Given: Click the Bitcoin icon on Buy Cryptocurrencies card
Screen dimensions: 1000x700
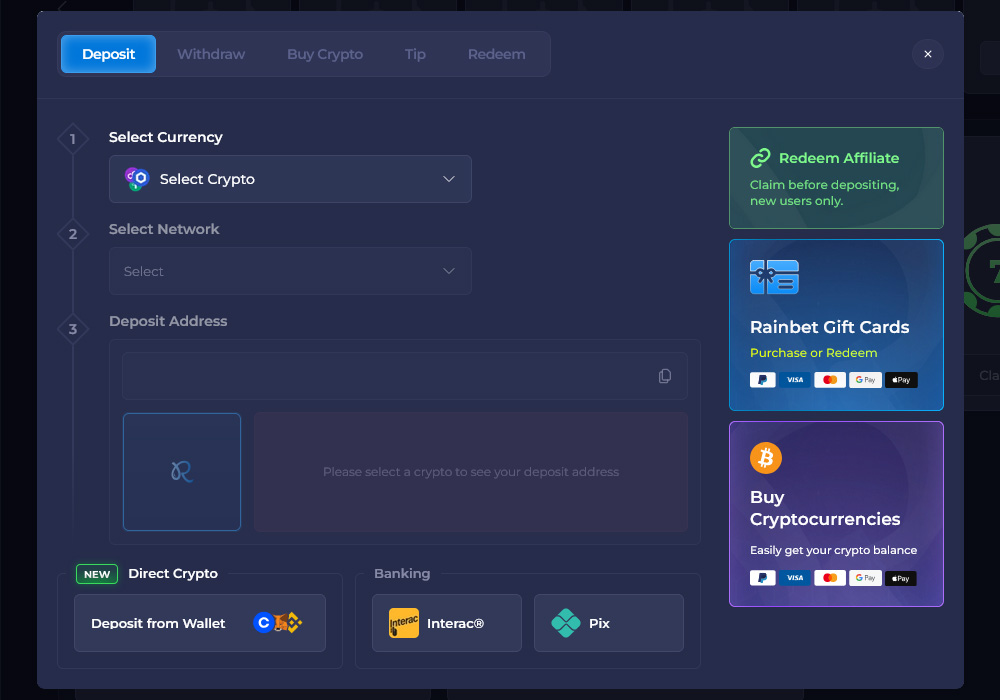Looking at the screenshot, I should 766,458.
